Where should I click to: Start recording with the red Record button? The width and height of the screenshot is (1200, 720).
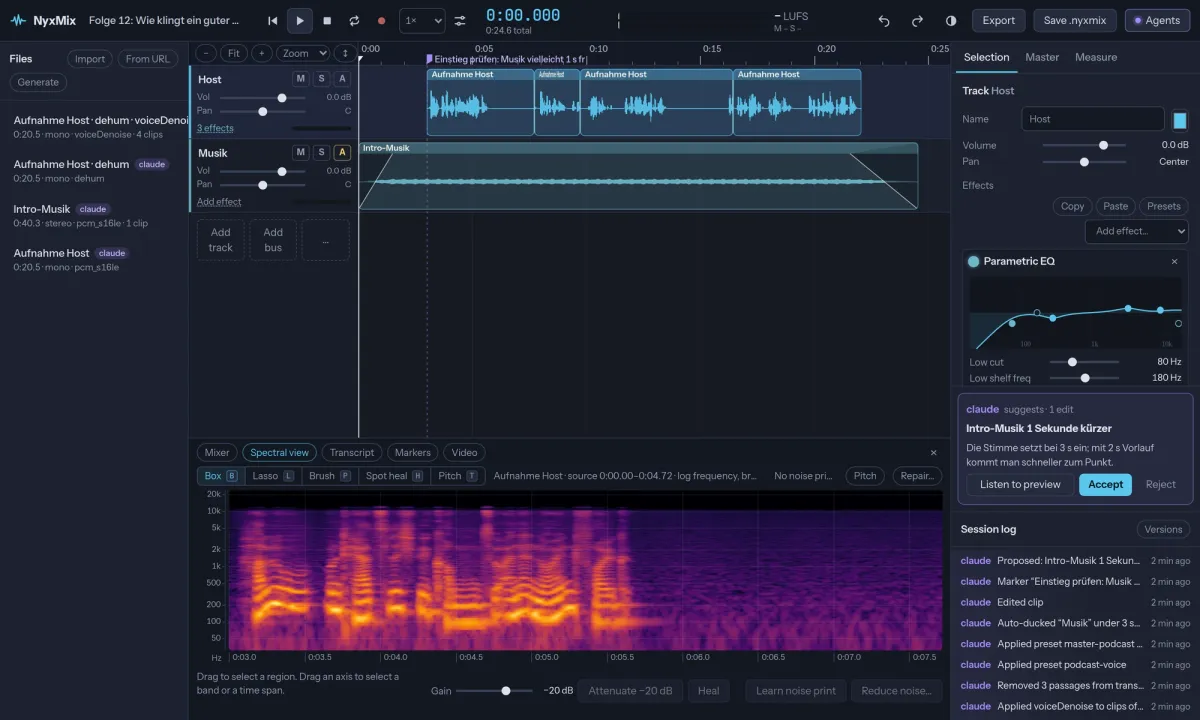tap(381, 20)
